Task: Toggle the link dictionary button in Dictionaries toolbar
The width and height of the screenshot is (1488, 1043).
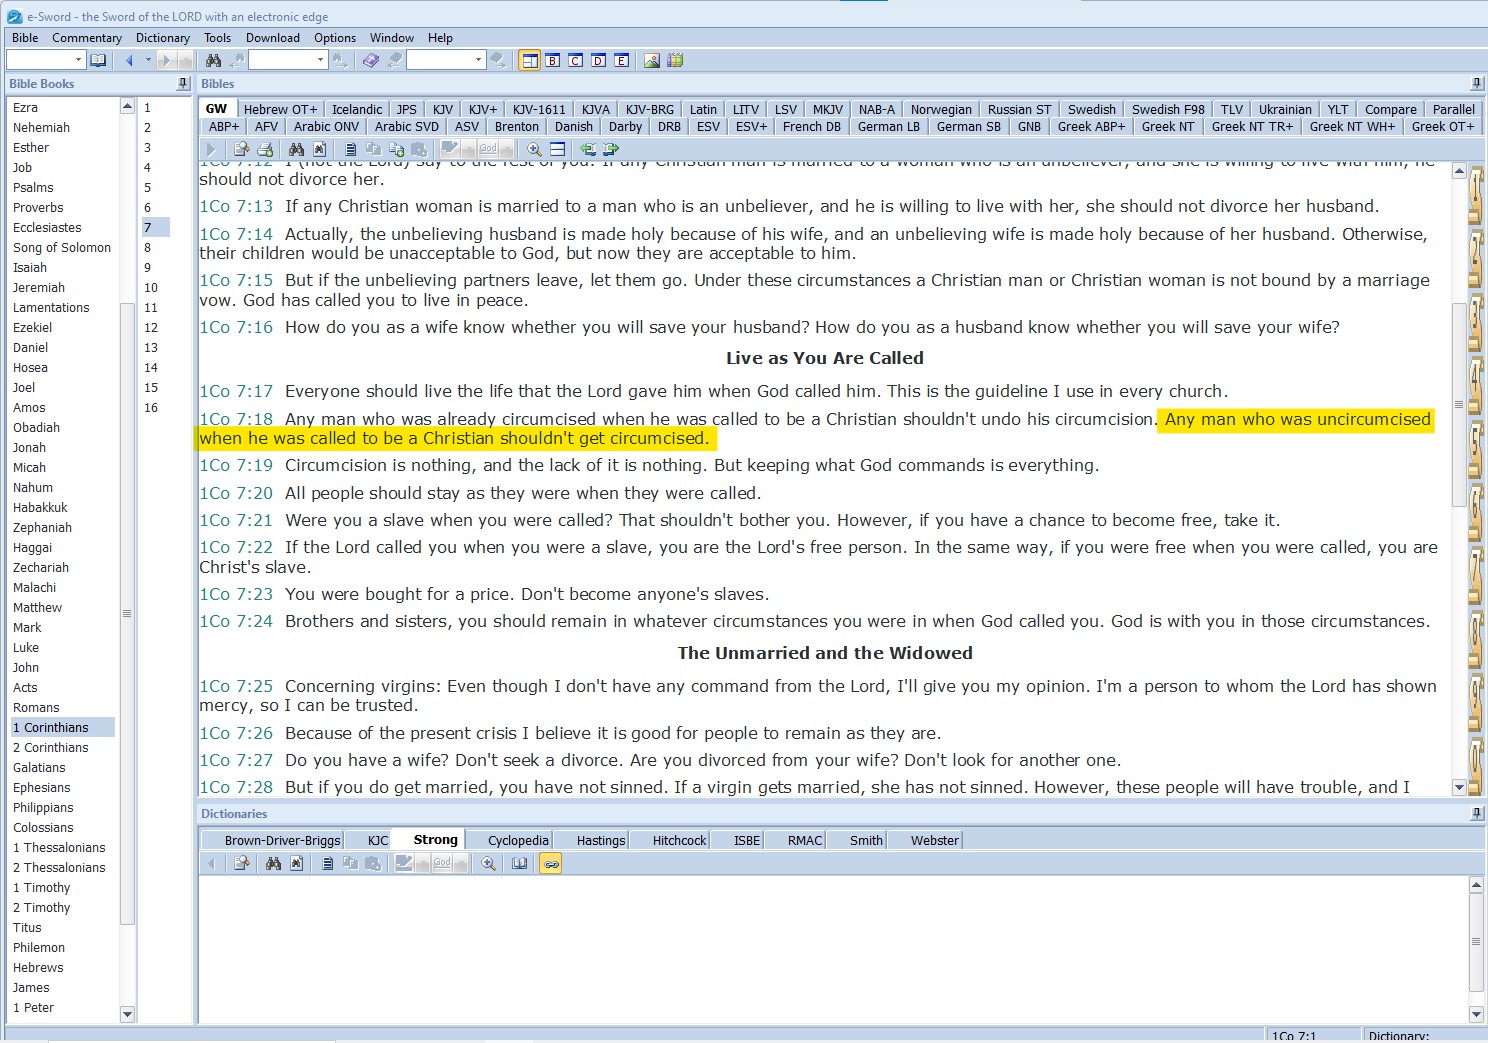Action: coord(550,863)
